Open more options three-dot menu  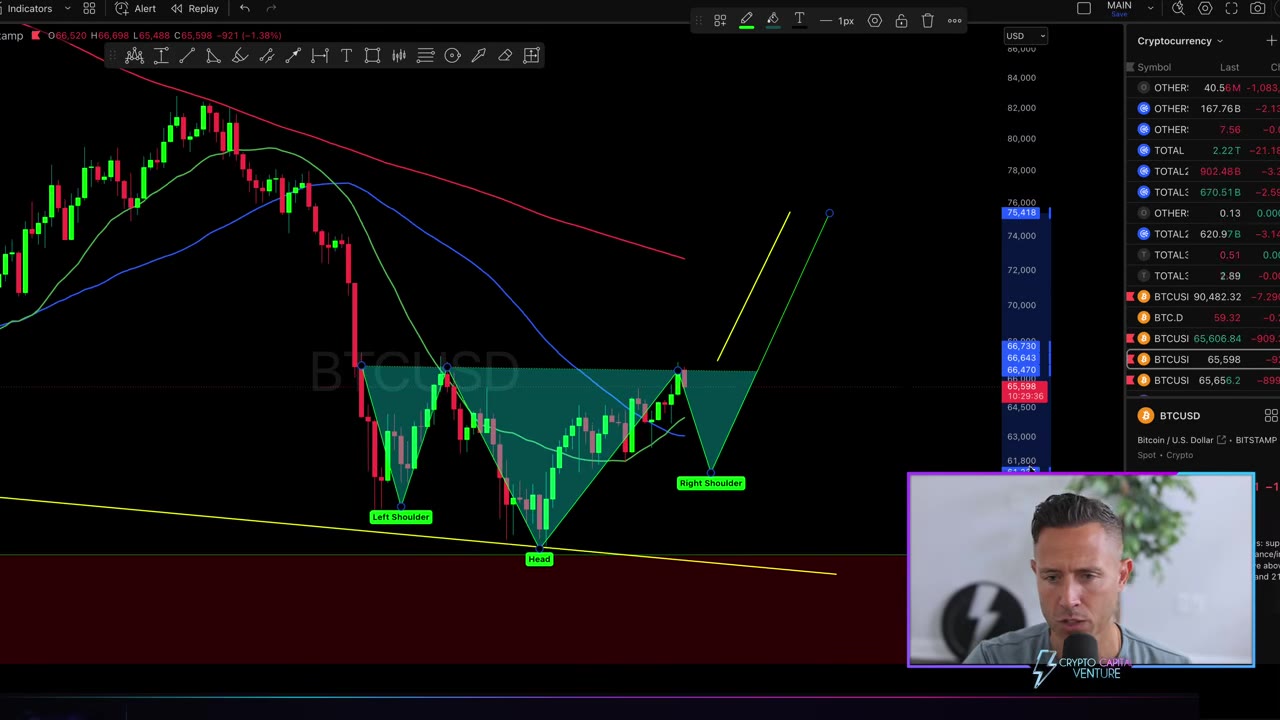[955, 20]
